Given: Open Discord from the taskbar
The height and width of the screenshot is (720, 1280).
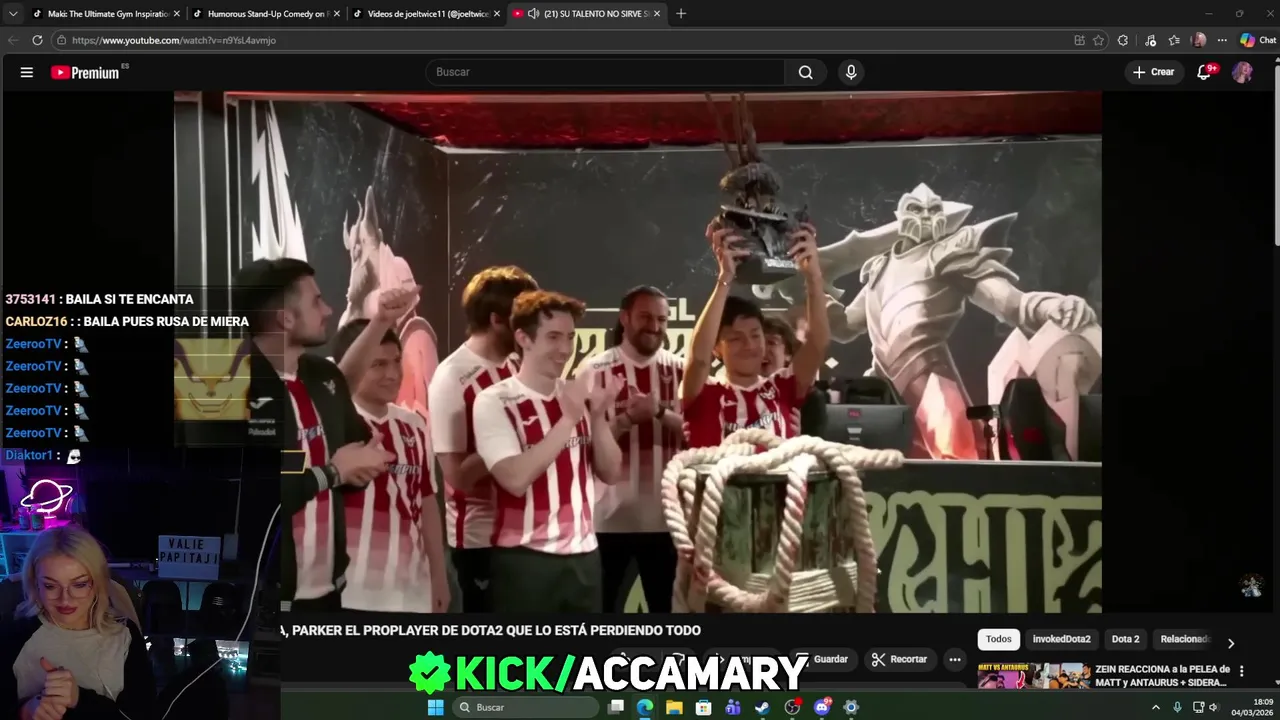Looking at the screenshot, I should 822,707.
